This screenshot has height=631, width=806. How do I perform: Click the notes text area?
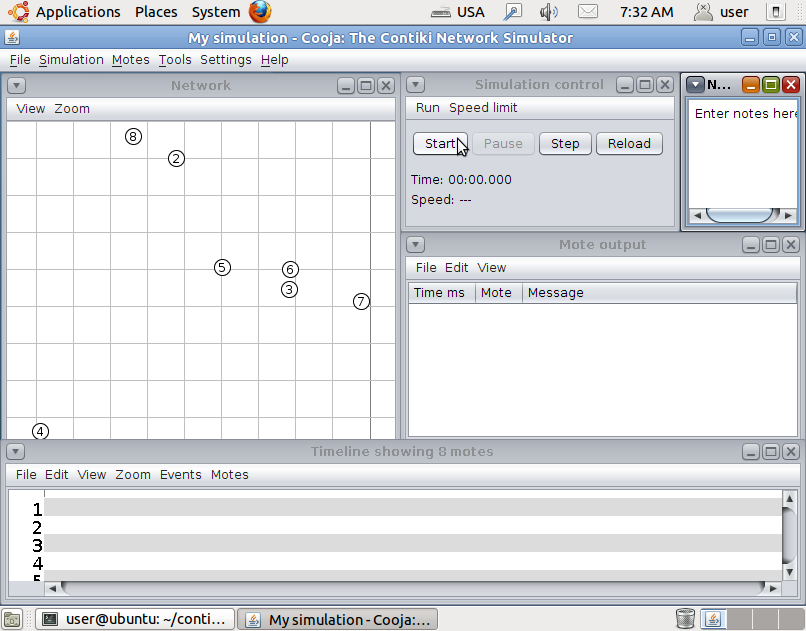pyautogui.click(x=743, y=154)
